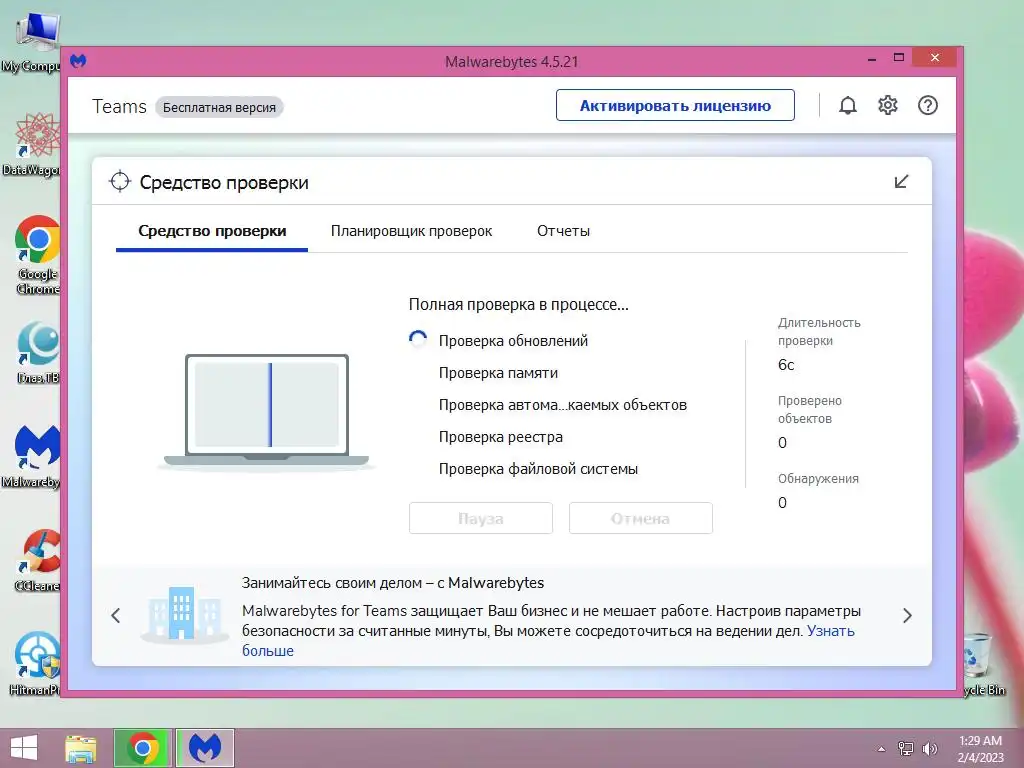1024x768 pixels.
Task: Click the Проверка реестра step
Action: pos(501,437)
